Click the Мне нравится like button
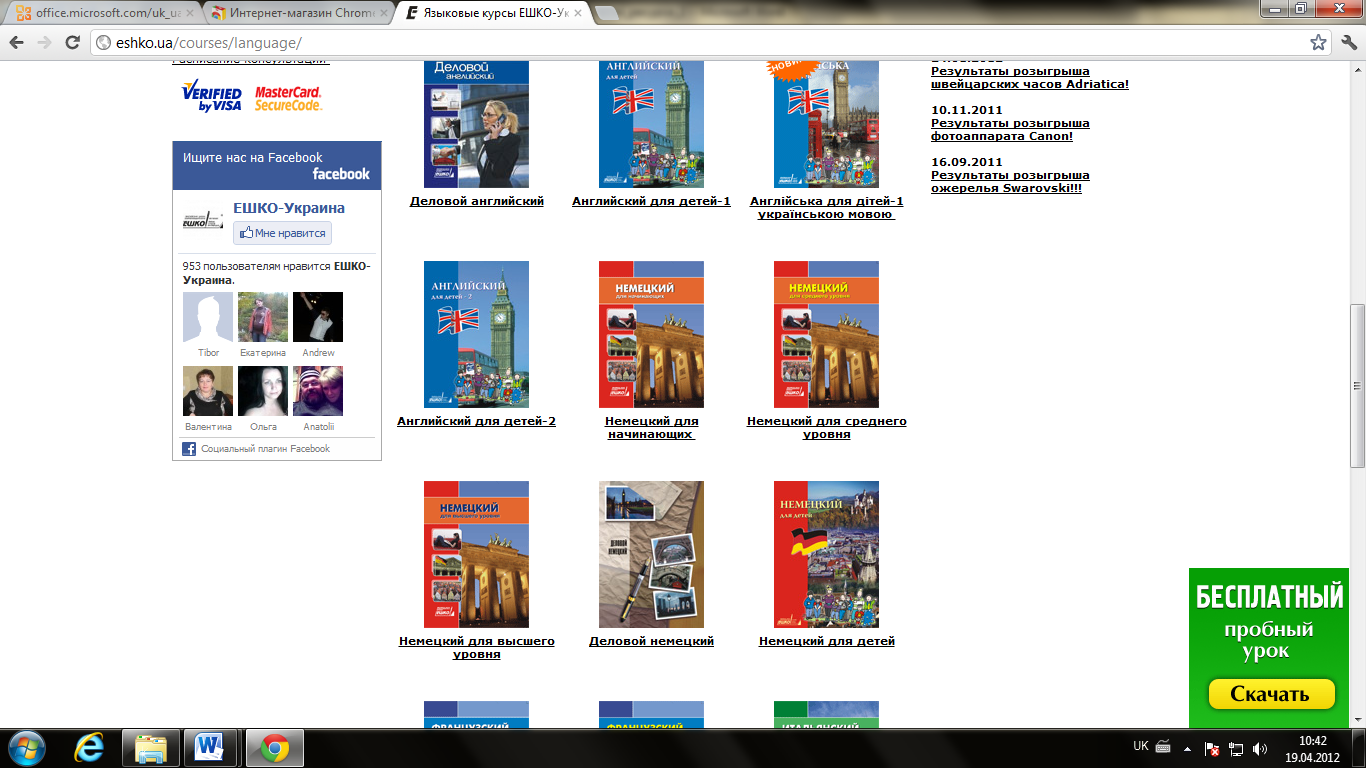This screenshot has height=768, width=1366. pyautogui.click(x=283, y=233)
